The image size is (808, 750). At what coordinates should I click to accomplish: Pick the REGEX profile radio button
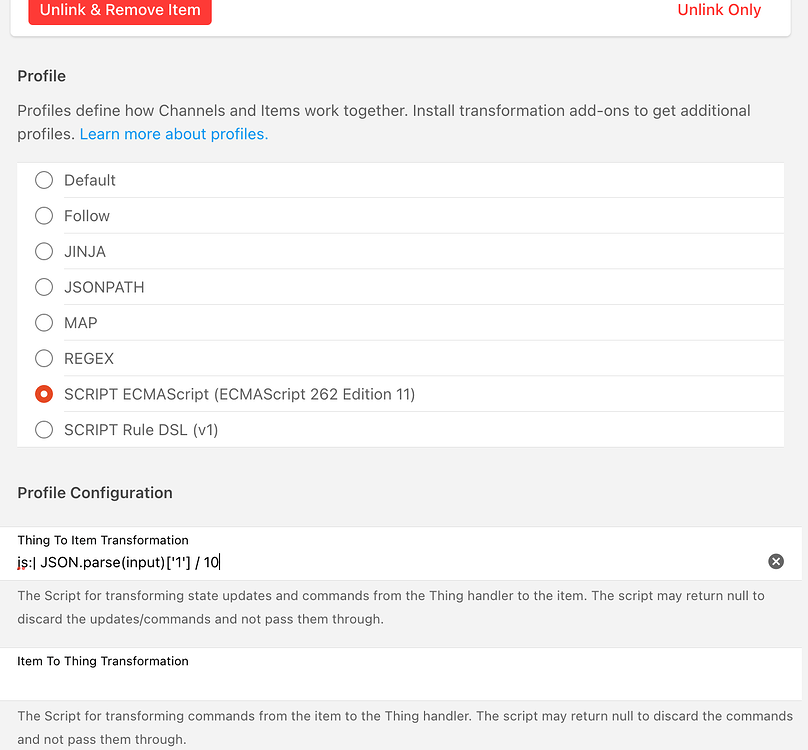44,358
